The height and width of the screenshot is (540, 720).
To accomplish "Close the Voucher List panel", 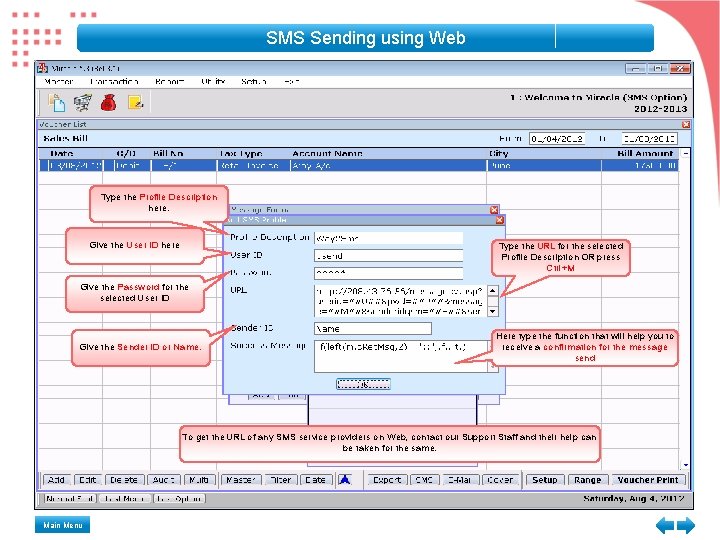I will [x=686, y=124].
